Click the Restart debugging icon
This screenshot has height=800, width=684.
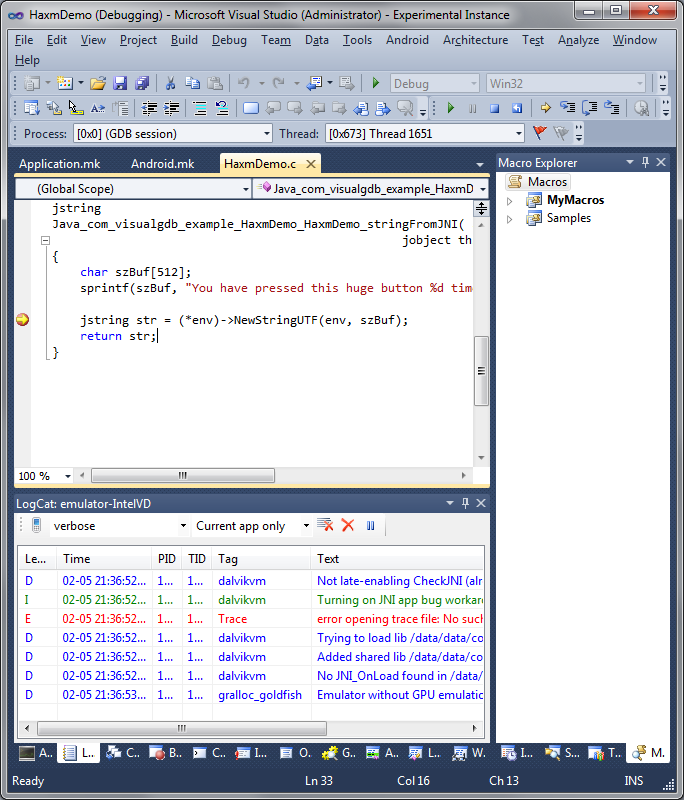point(517,108)
